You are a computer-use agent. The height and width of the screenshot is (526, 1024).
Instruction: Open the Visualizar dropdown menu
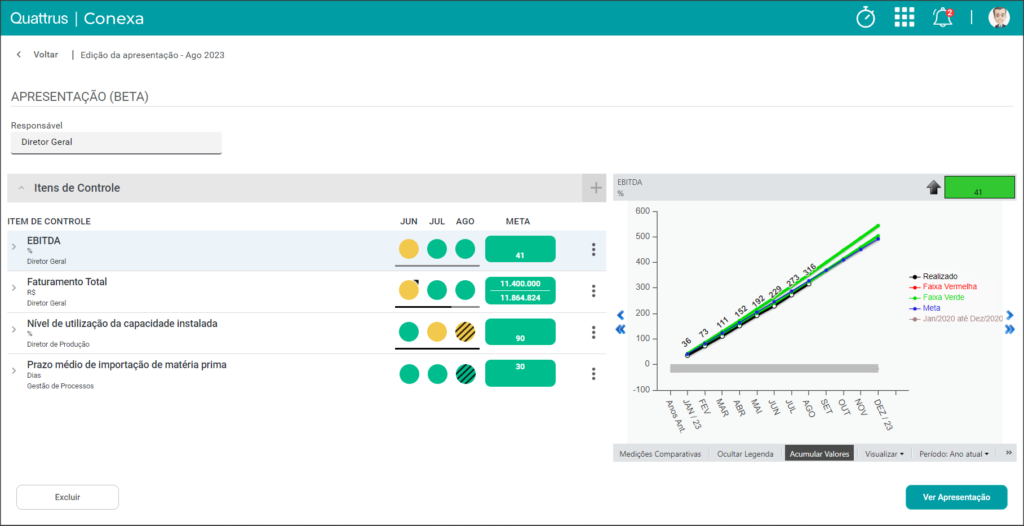click(884, 453)
